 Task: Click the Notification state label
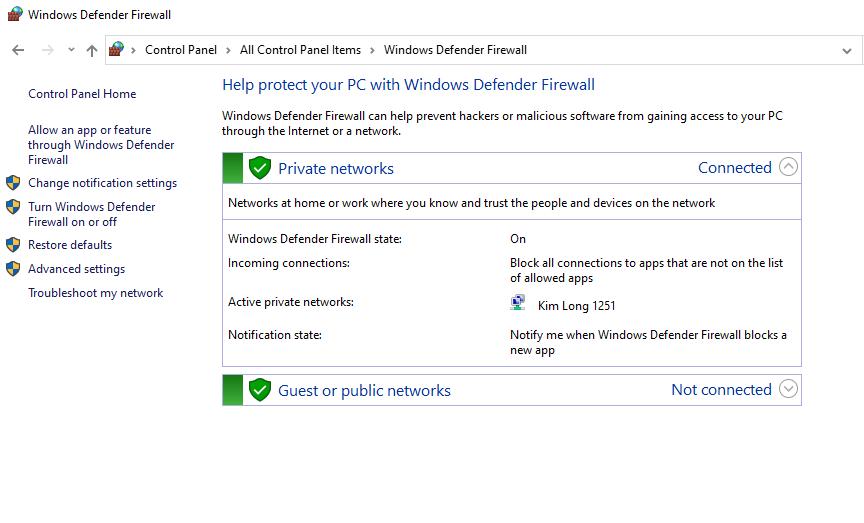coord(275,335)
